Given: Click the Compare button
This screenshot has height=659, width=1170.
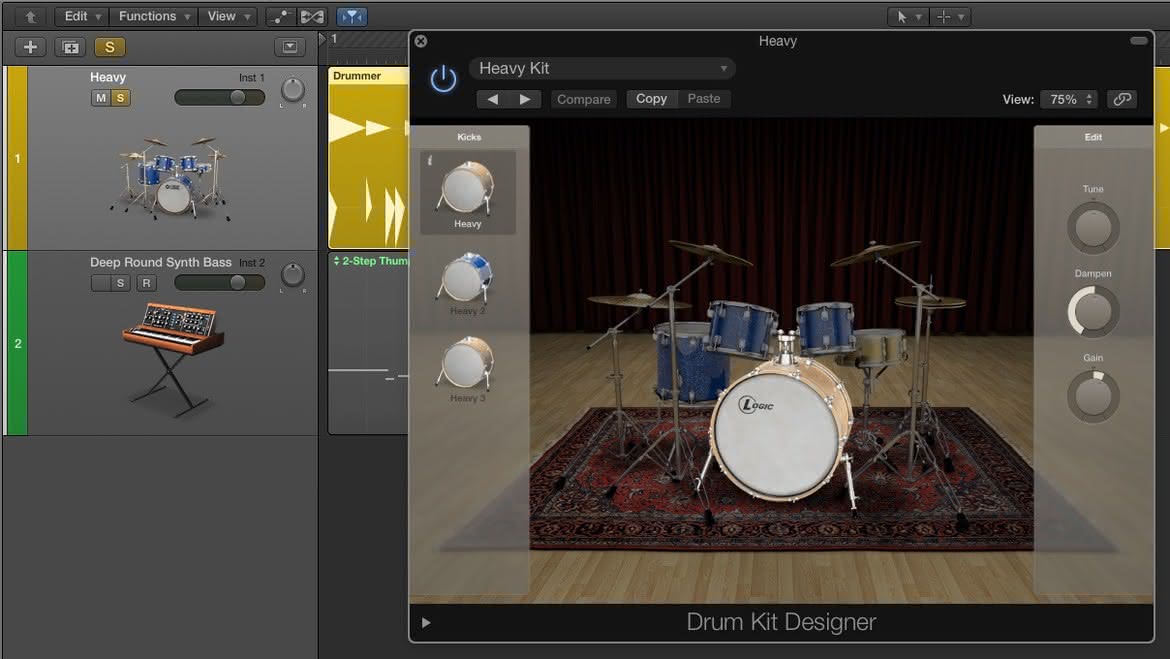Looking at the screenshot, I should tap(584, 99).
